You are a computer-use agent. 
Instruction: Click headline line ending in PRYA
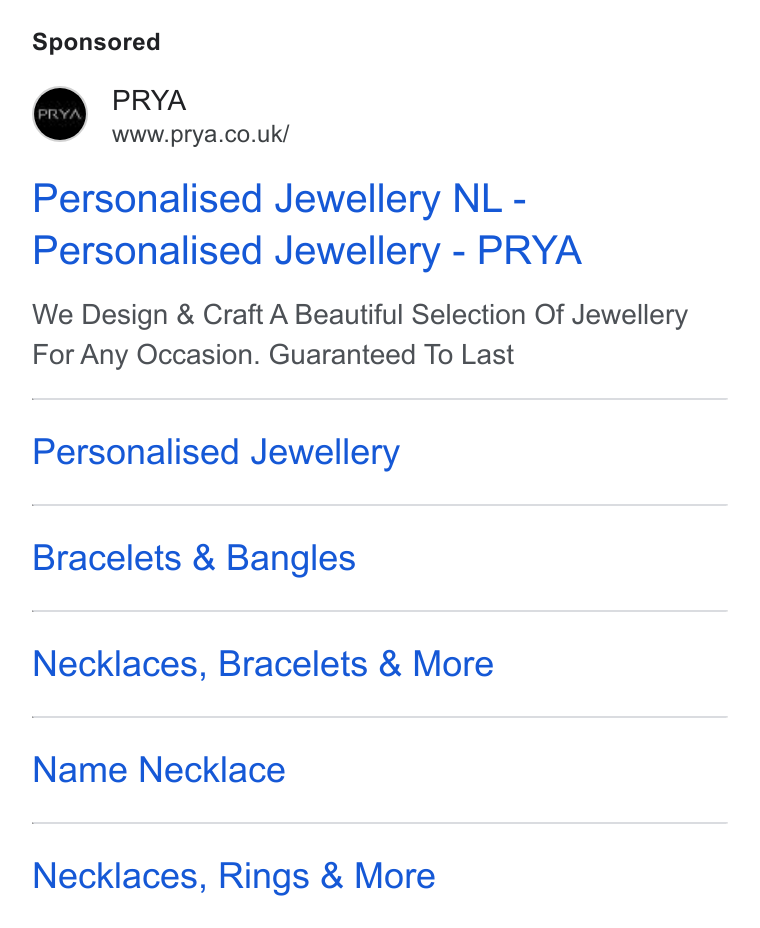[x=307, y=250]
